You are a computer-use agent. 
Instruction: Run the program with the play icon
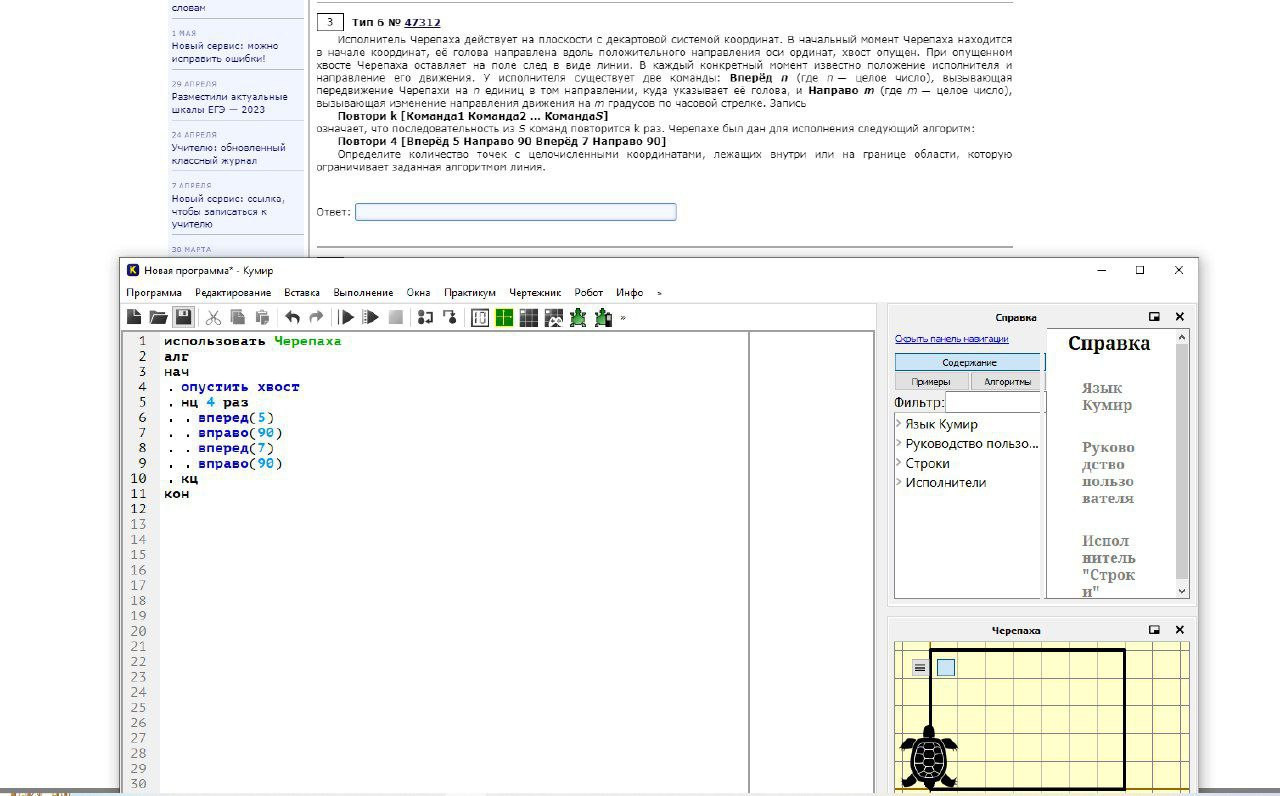(x=347, y=317)
